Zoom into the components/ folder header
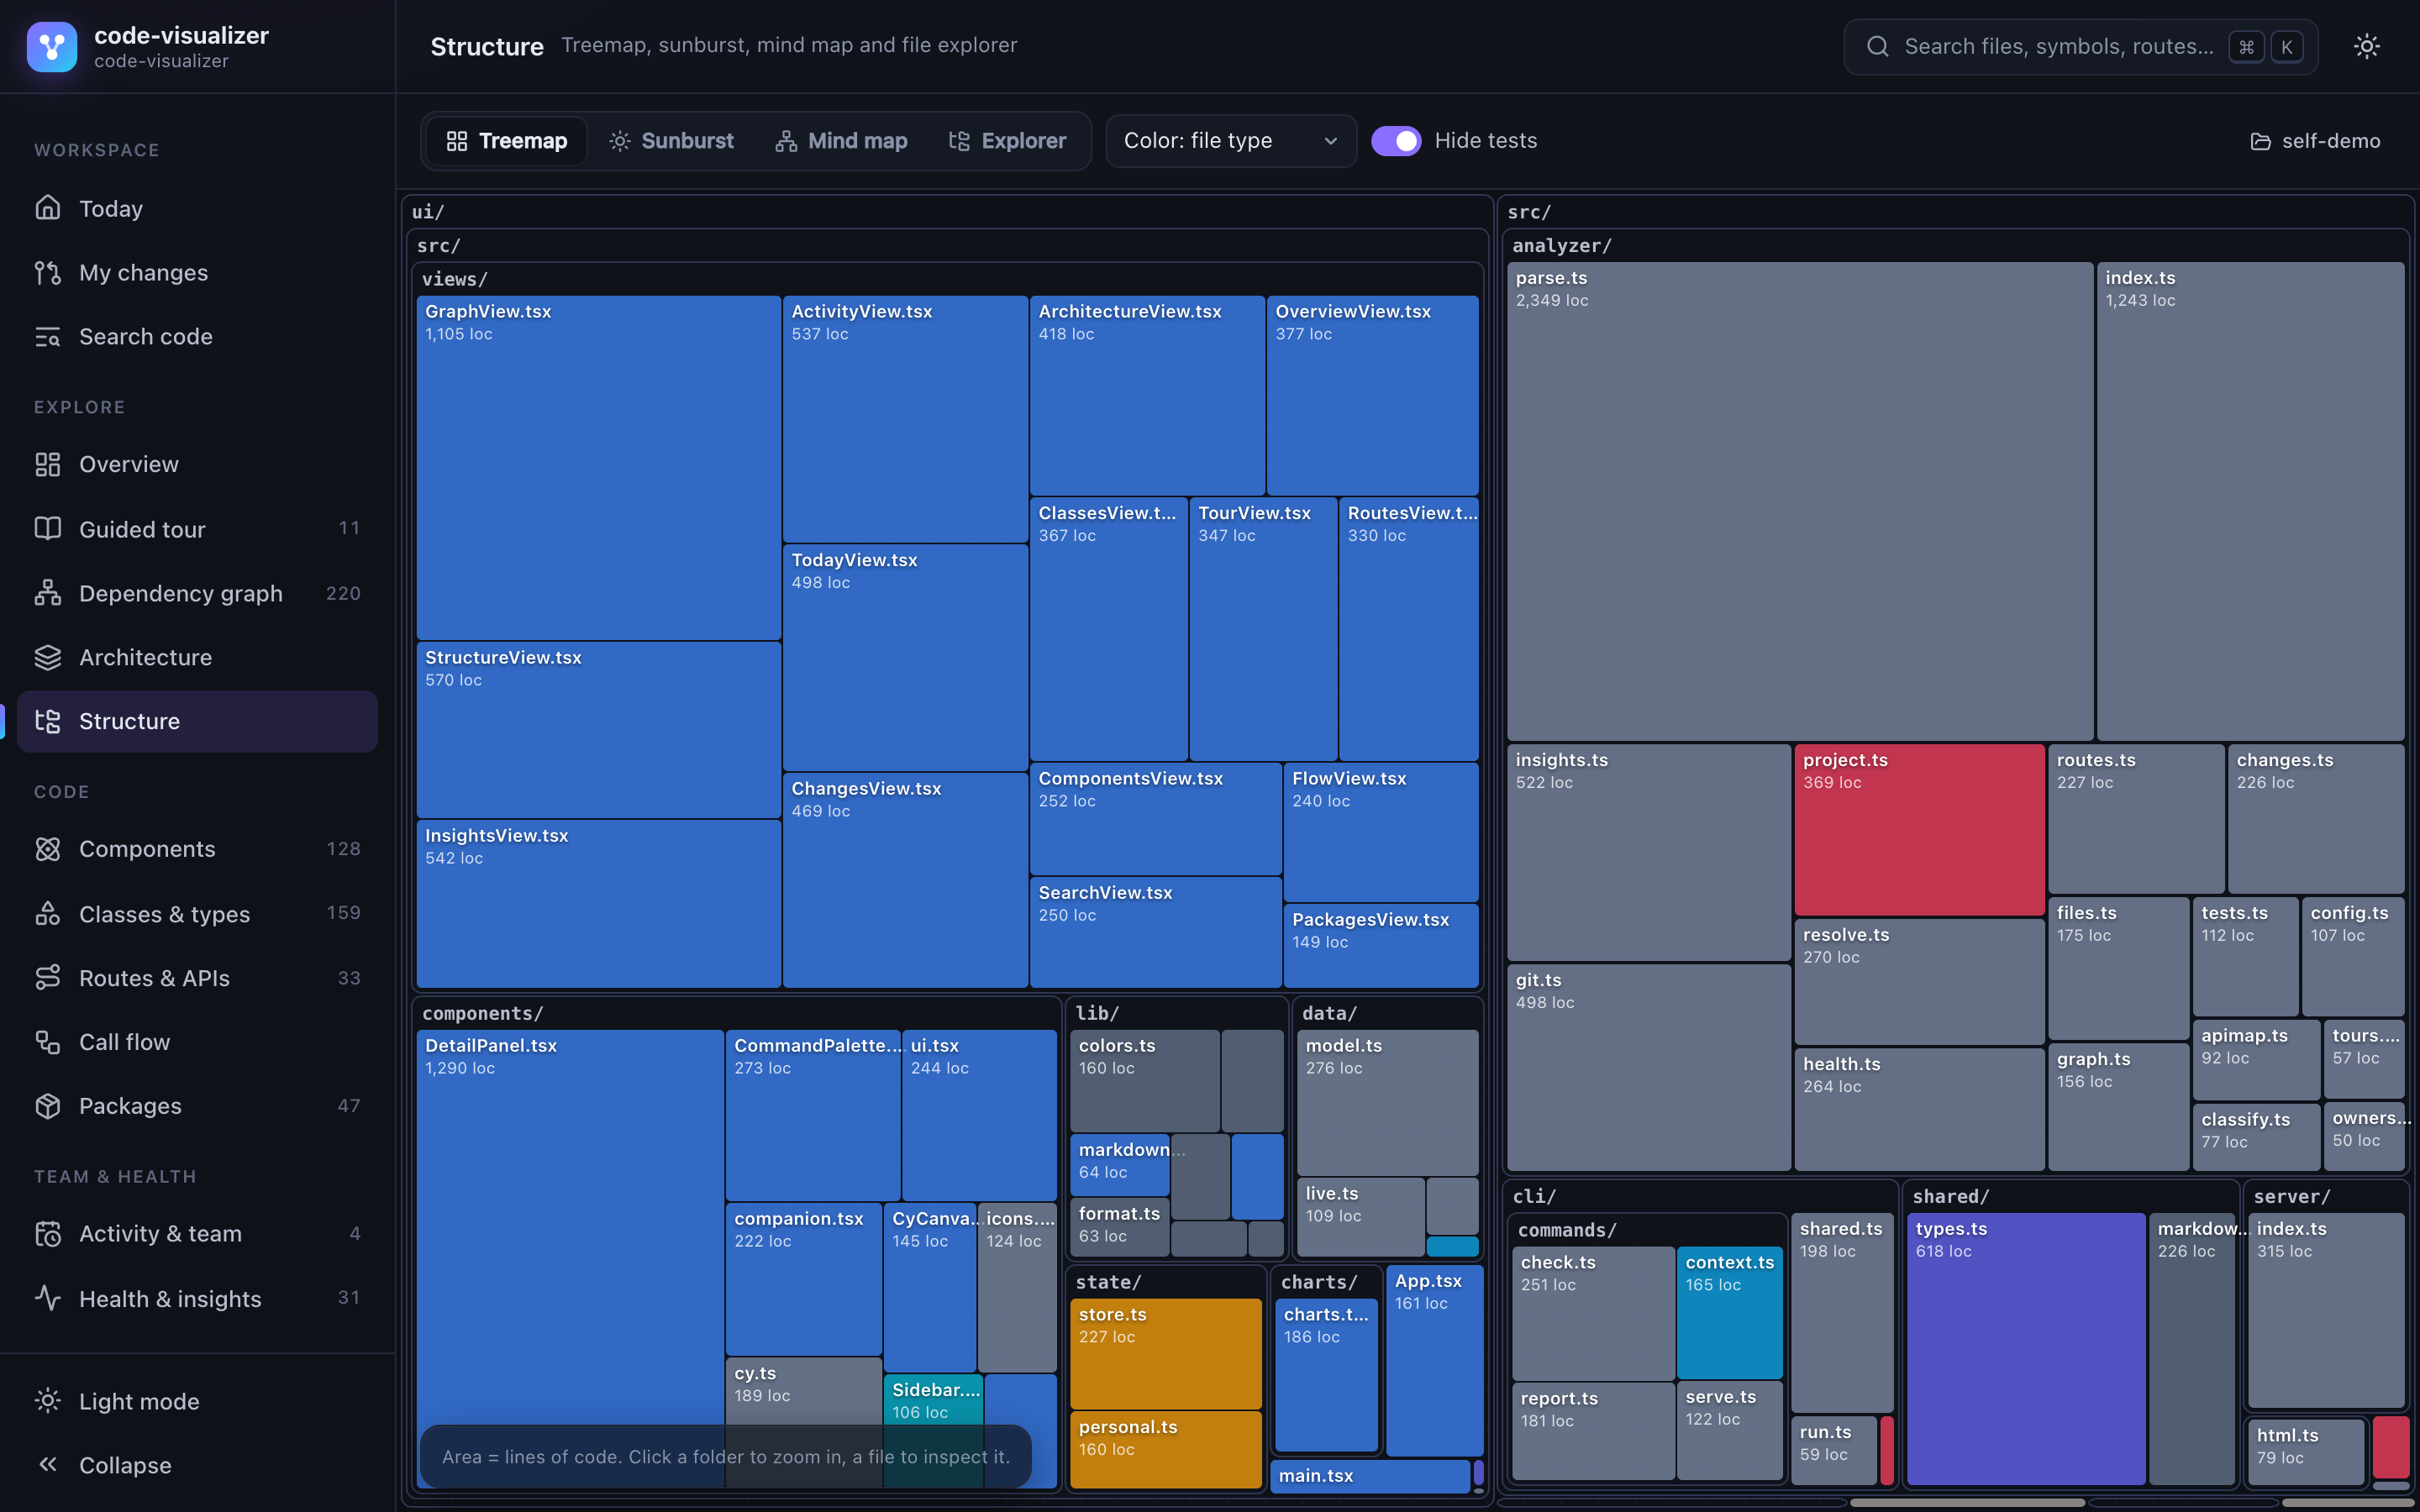Image resolution: width=2420 pixels, height=1512 pixels. [x=736, y=1013]
